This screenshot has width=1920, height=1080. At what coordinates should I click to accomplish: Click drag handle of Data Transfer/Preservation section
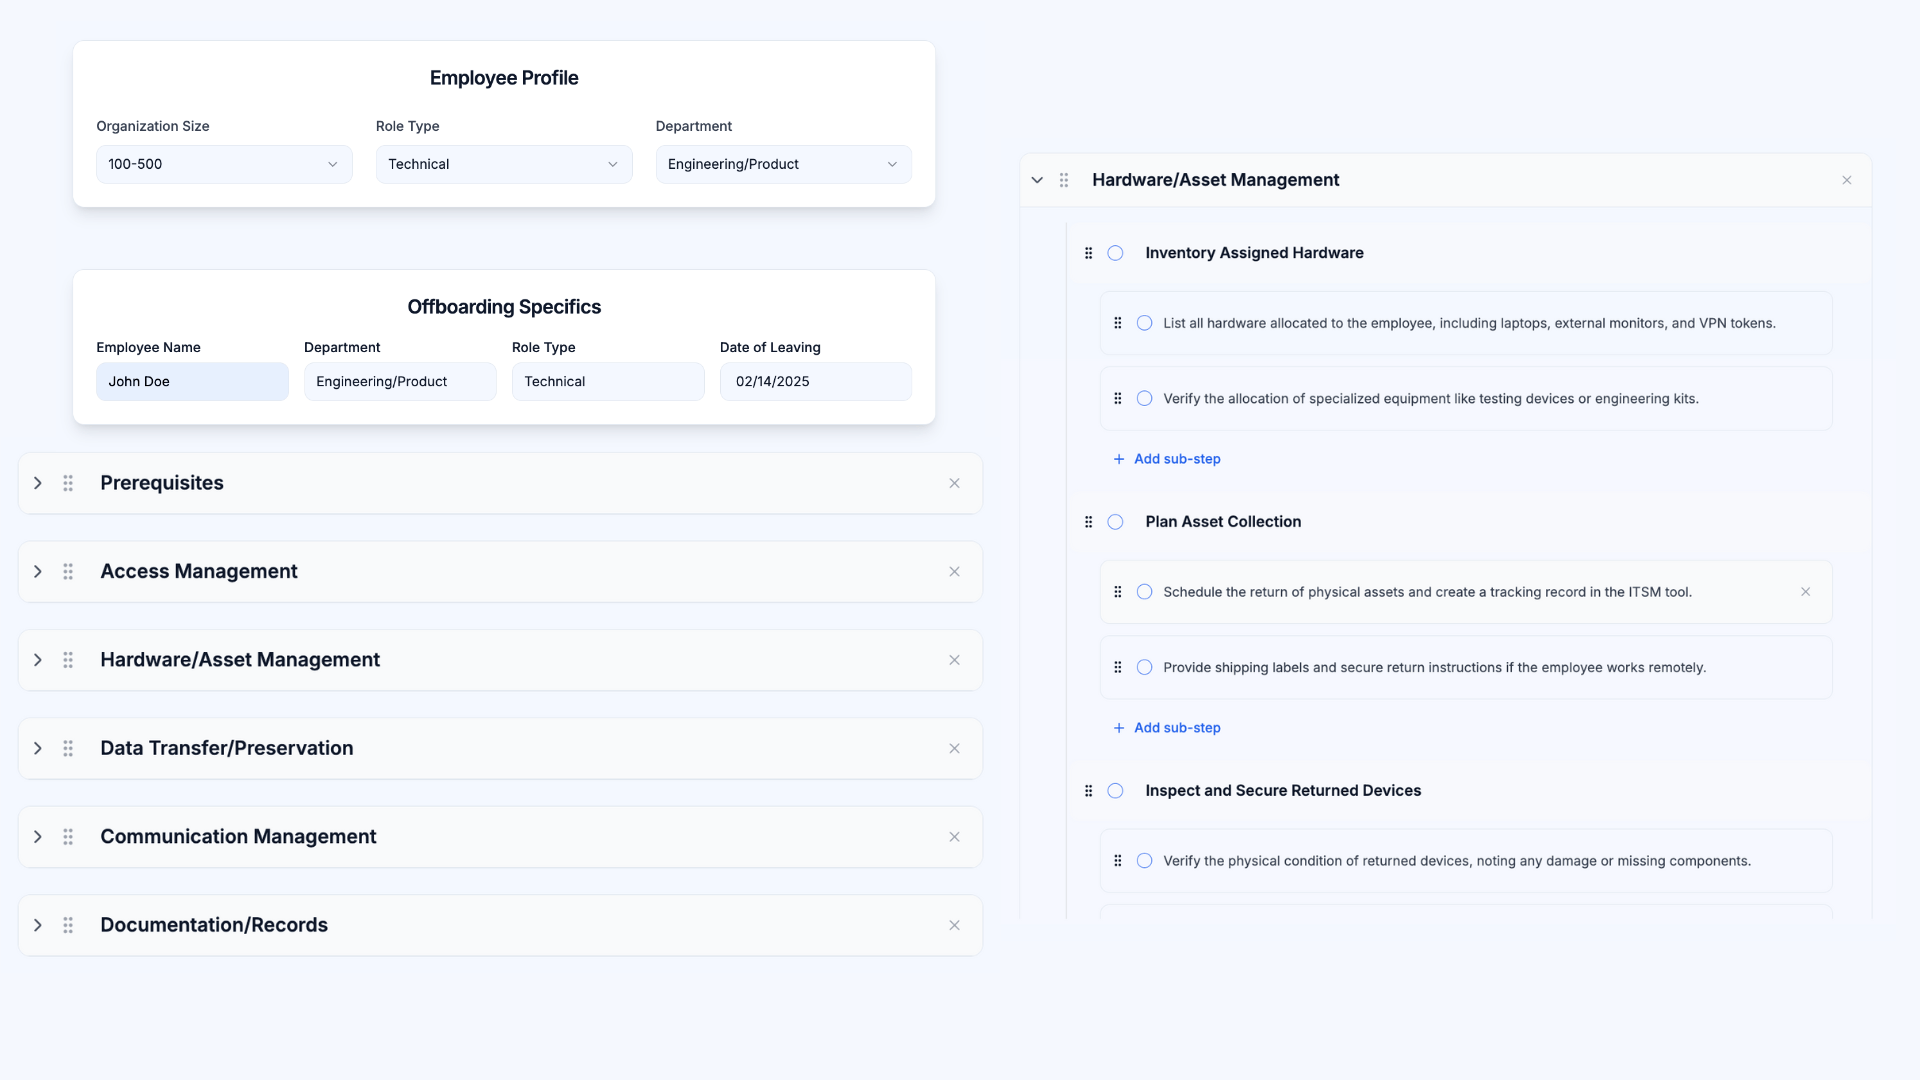point(68,749)
